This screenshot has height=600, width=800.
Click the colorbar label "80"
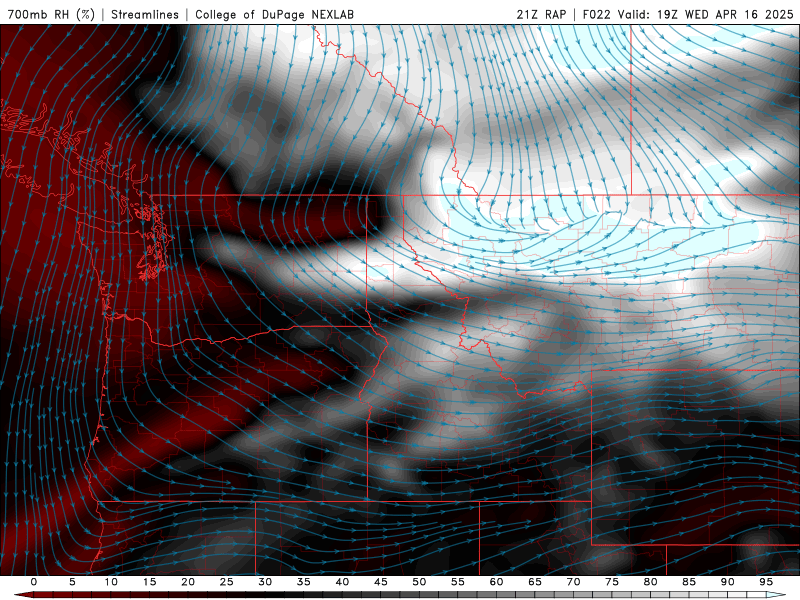(x=651, y=582)
